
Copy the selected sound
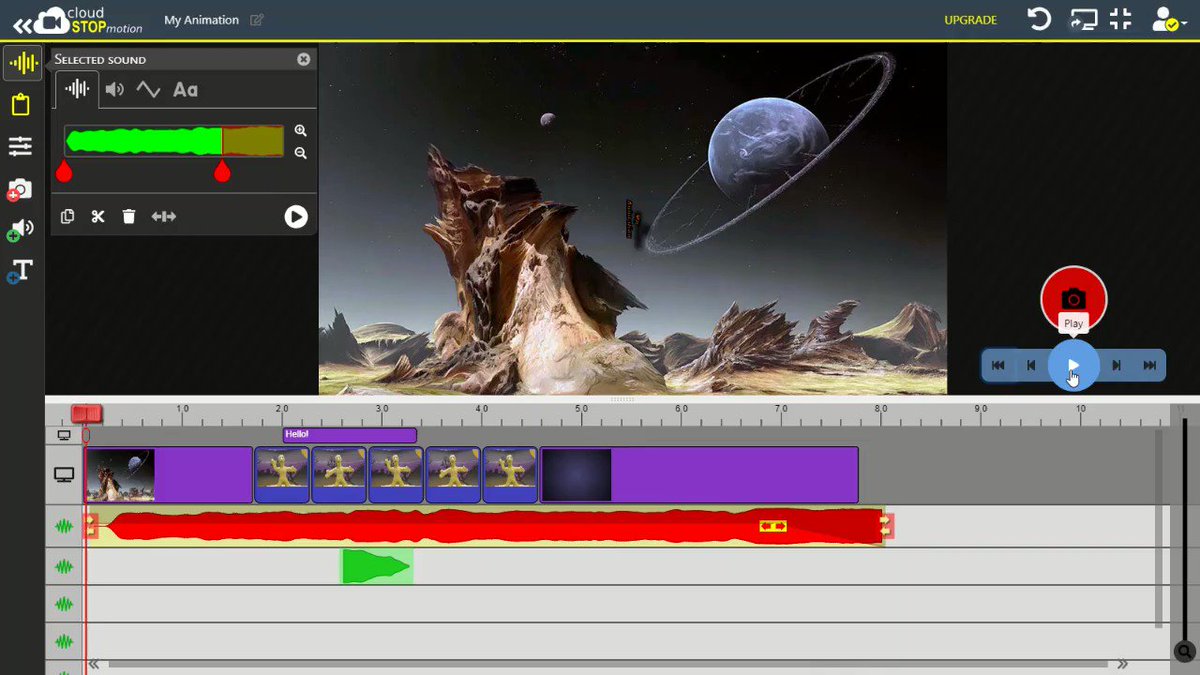tap(67, 216)
